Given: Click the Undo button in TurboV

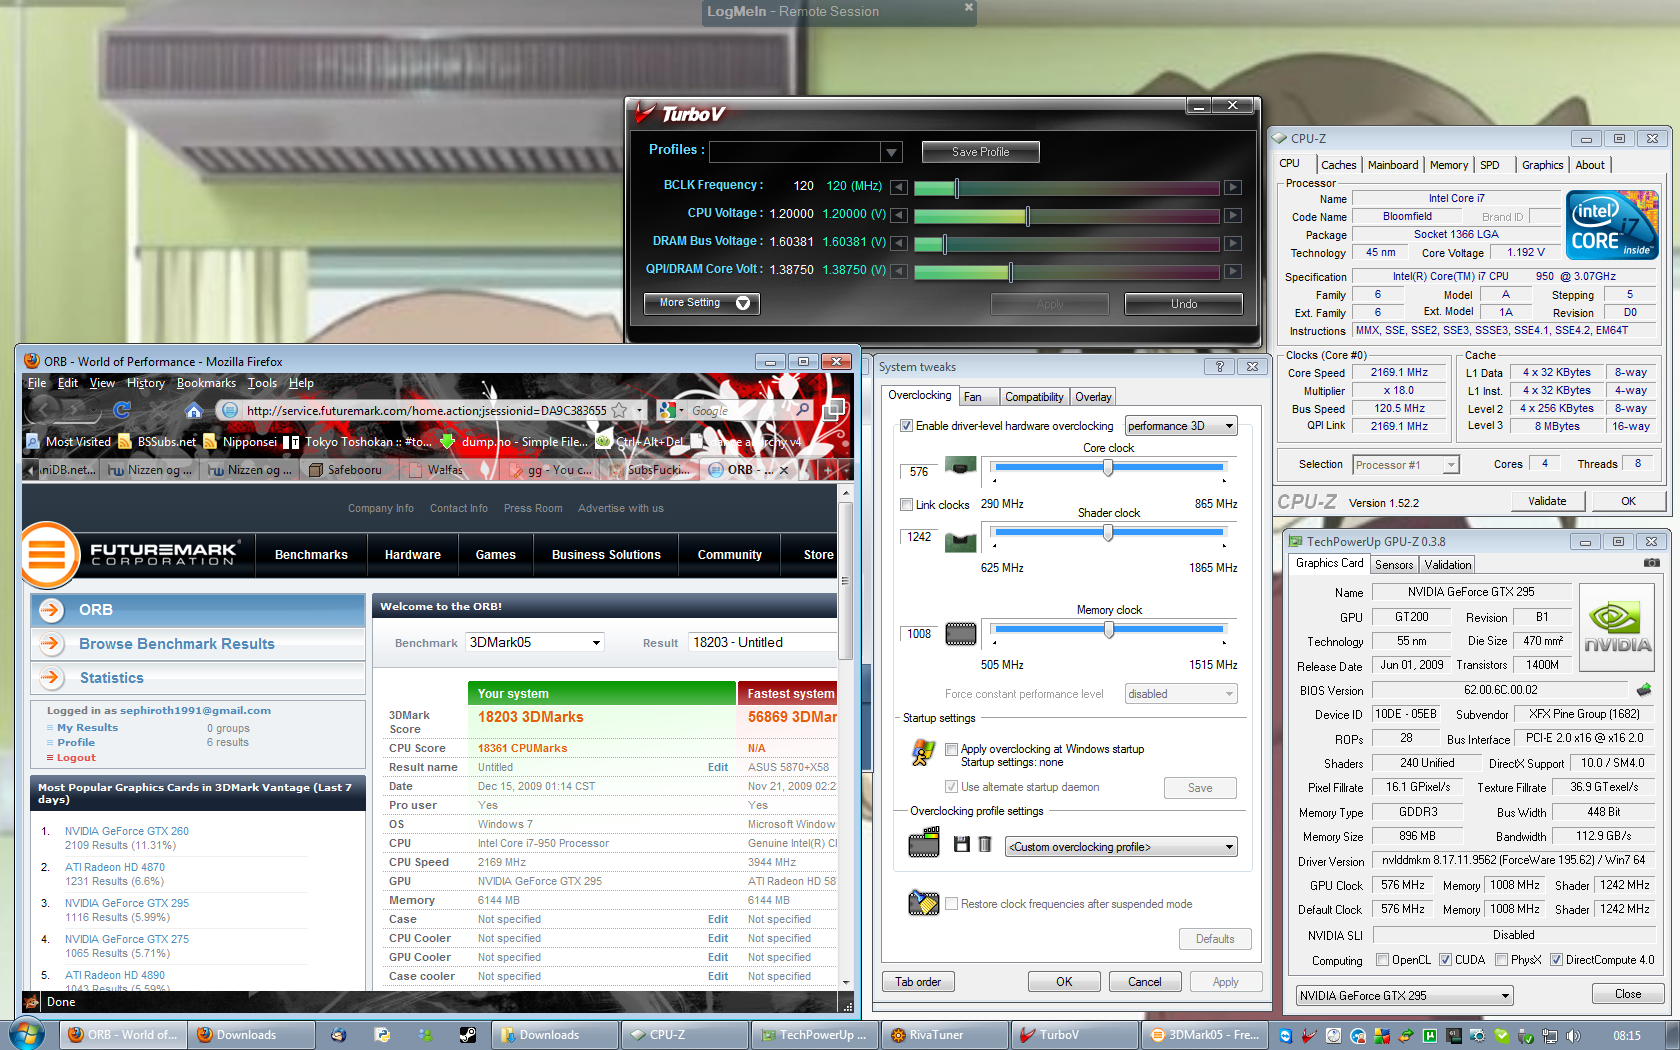Looking at the screenshot, I should click(1184, 304).
